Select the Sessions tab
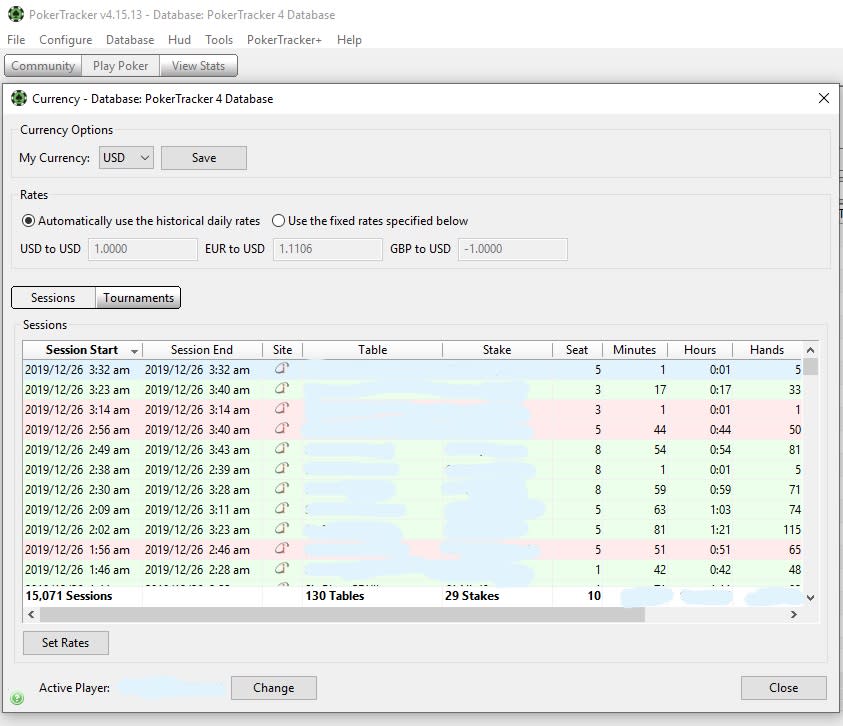The height and width of the screenshot is (726, 843). 53,297
